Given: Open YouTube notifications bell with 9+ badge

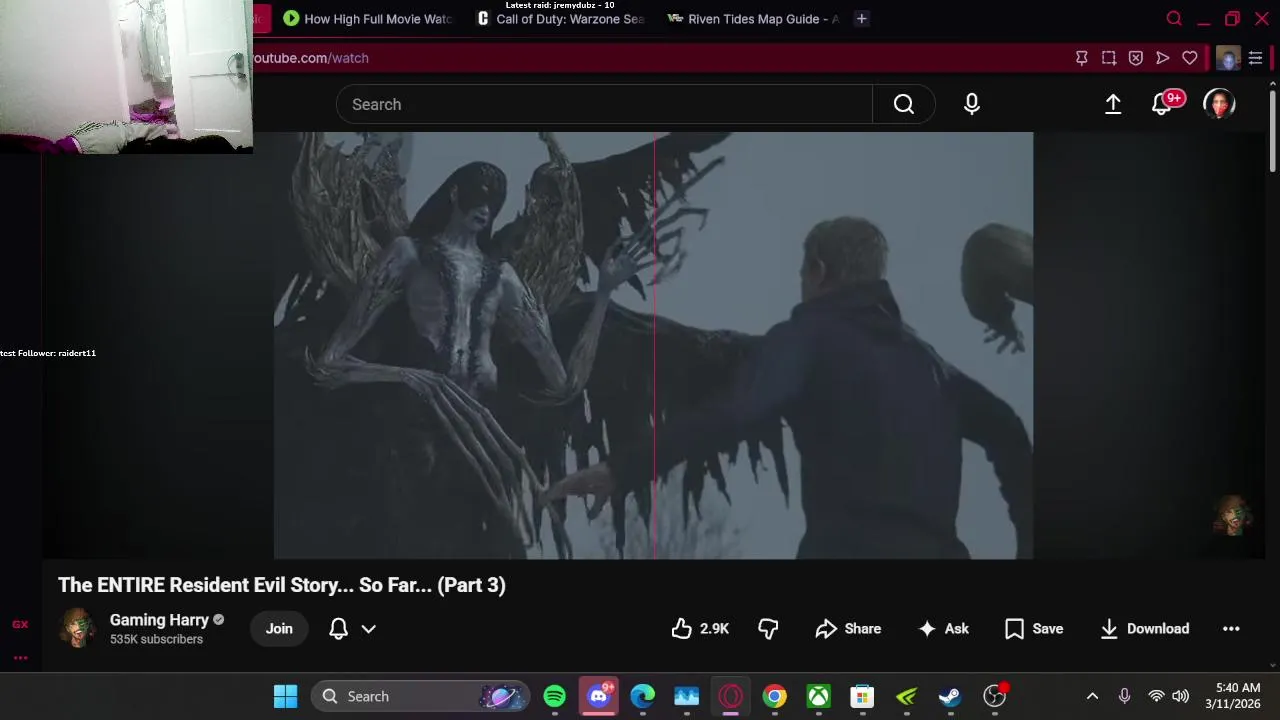Looking at the screenshot, I should click(1164, 103).
